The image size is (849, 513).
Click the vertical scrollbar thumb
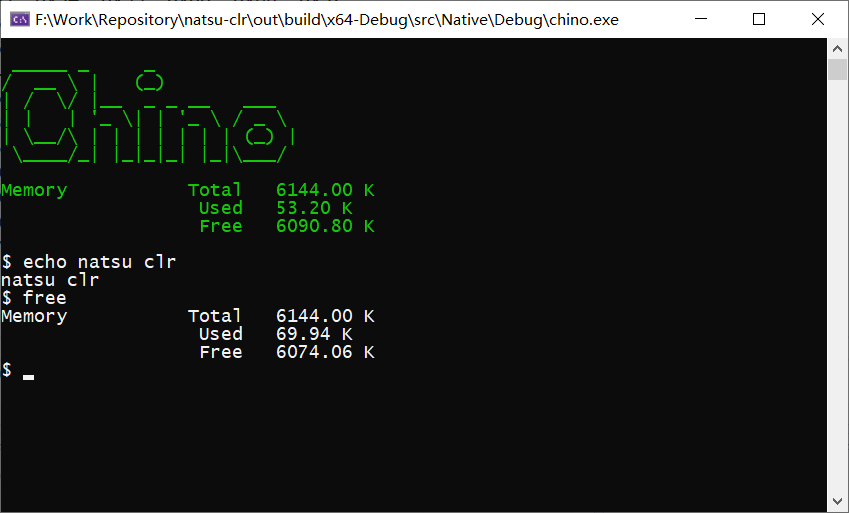tap(838, 69)
